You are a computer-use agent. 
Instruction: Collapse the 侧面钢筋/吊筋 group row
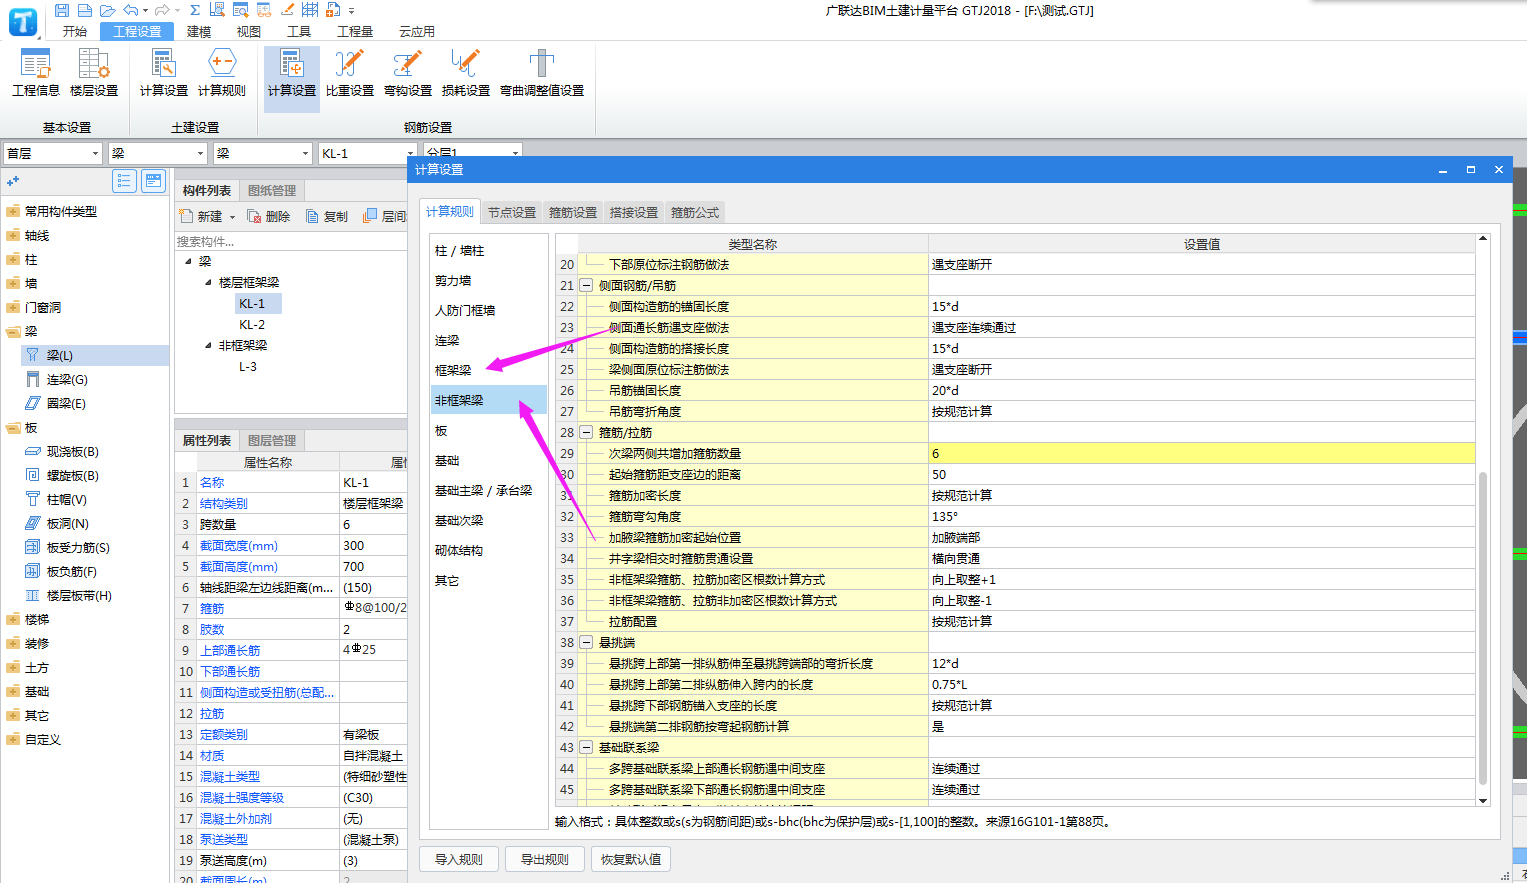coord(586,285)
